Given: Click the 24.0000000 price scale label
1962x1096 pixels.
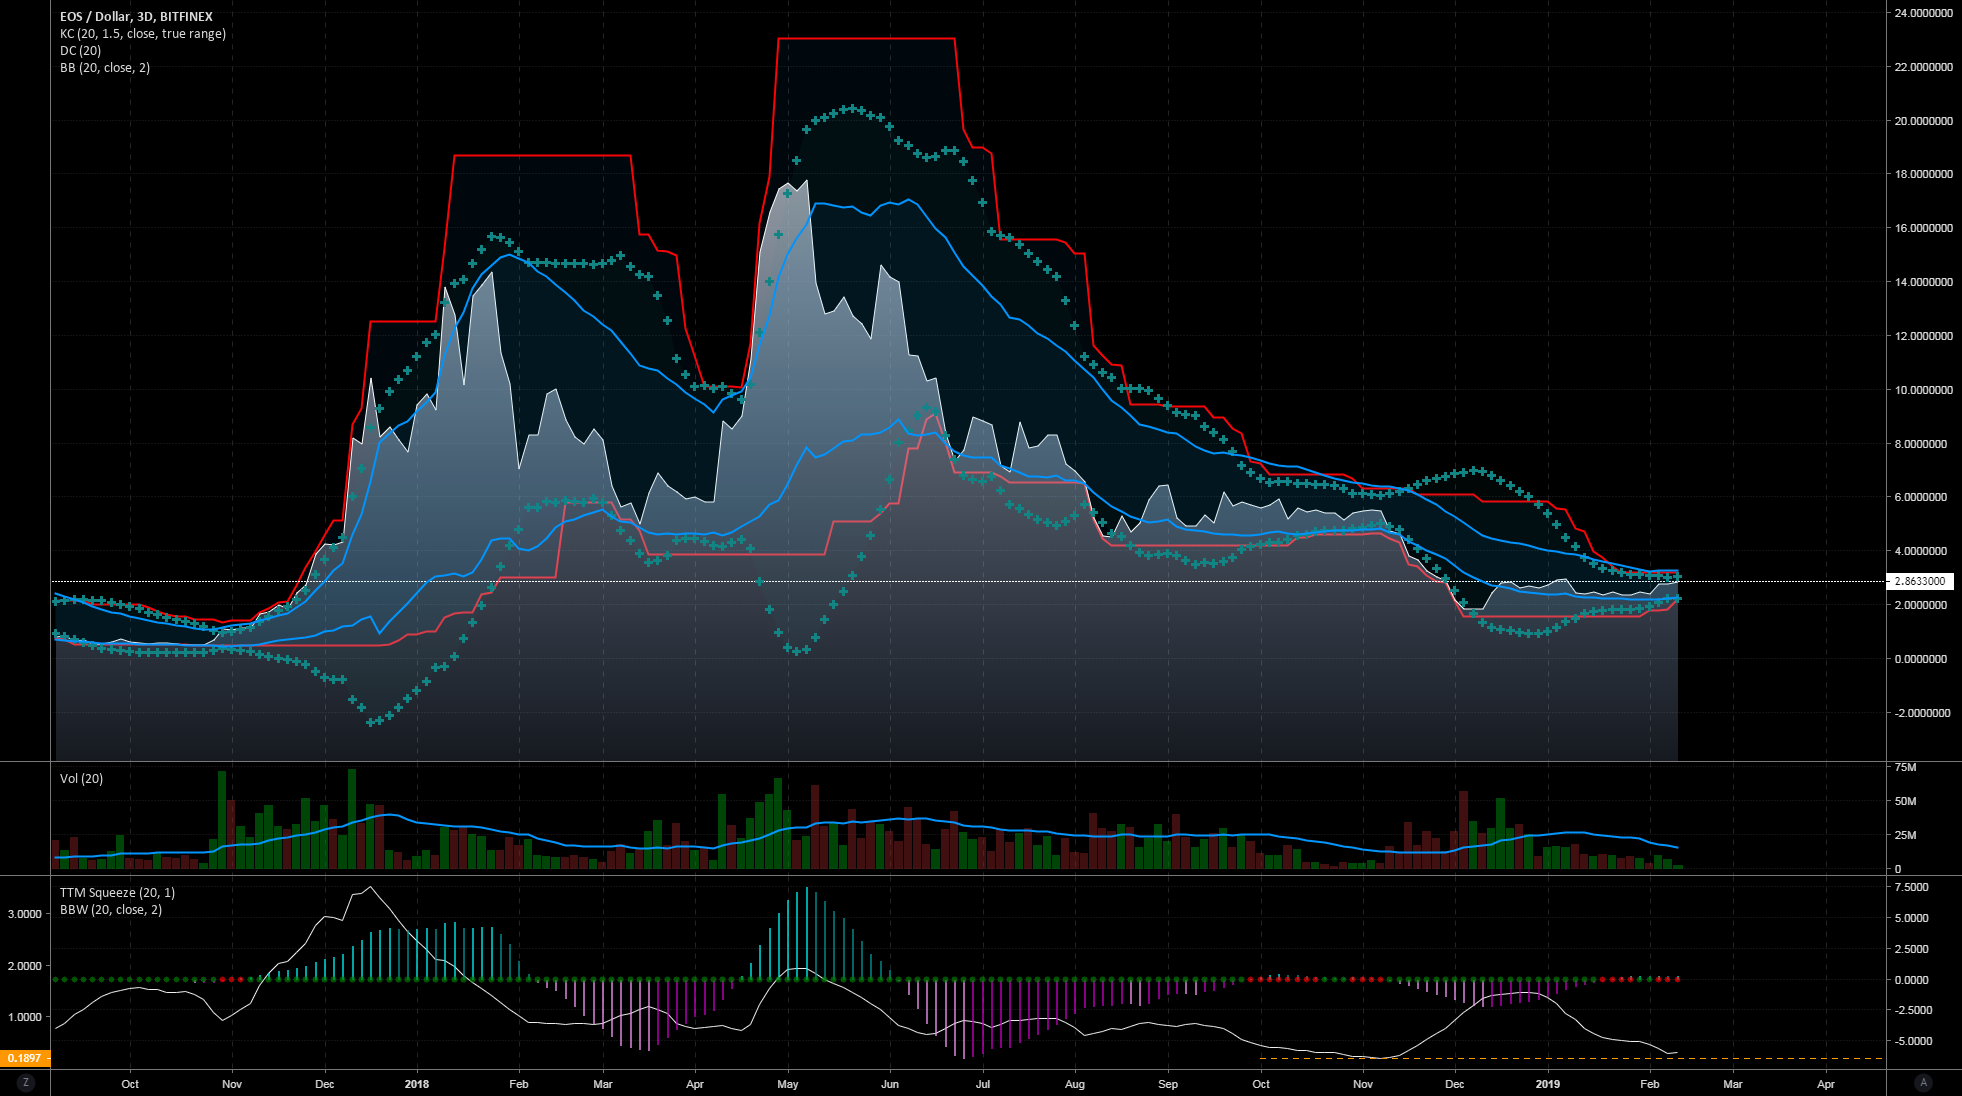Looking at the screenshot, I should (1923, 14).
